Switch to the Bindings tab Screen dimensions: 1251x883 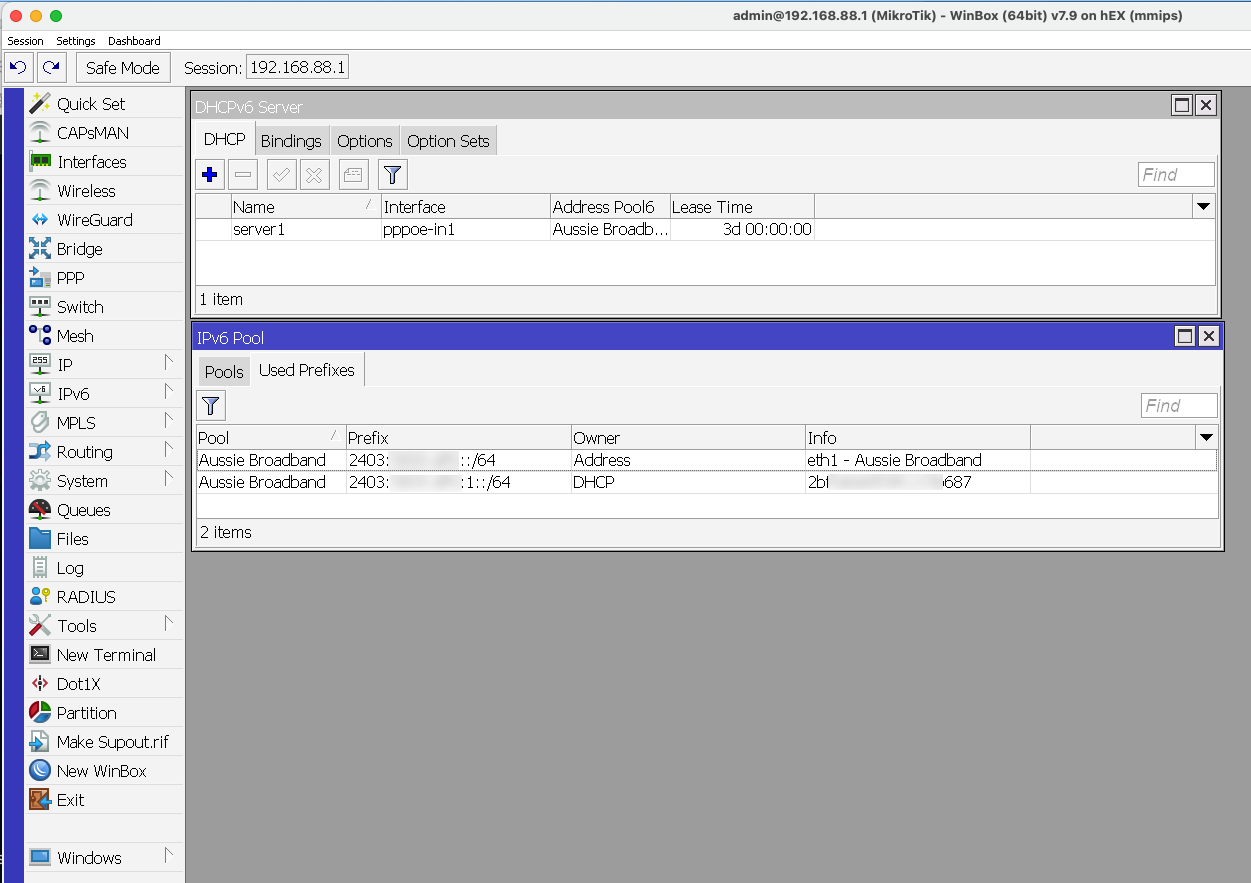click(291, 140)
